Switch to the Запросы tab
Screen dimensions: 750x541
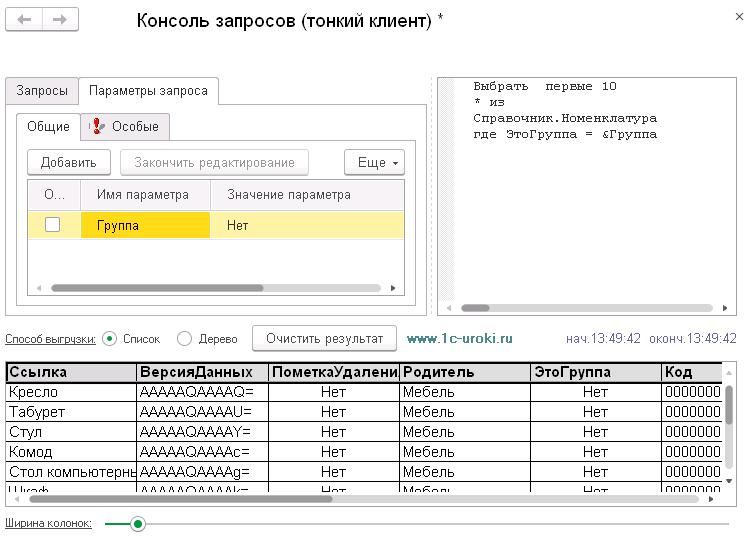click(42, 90)
